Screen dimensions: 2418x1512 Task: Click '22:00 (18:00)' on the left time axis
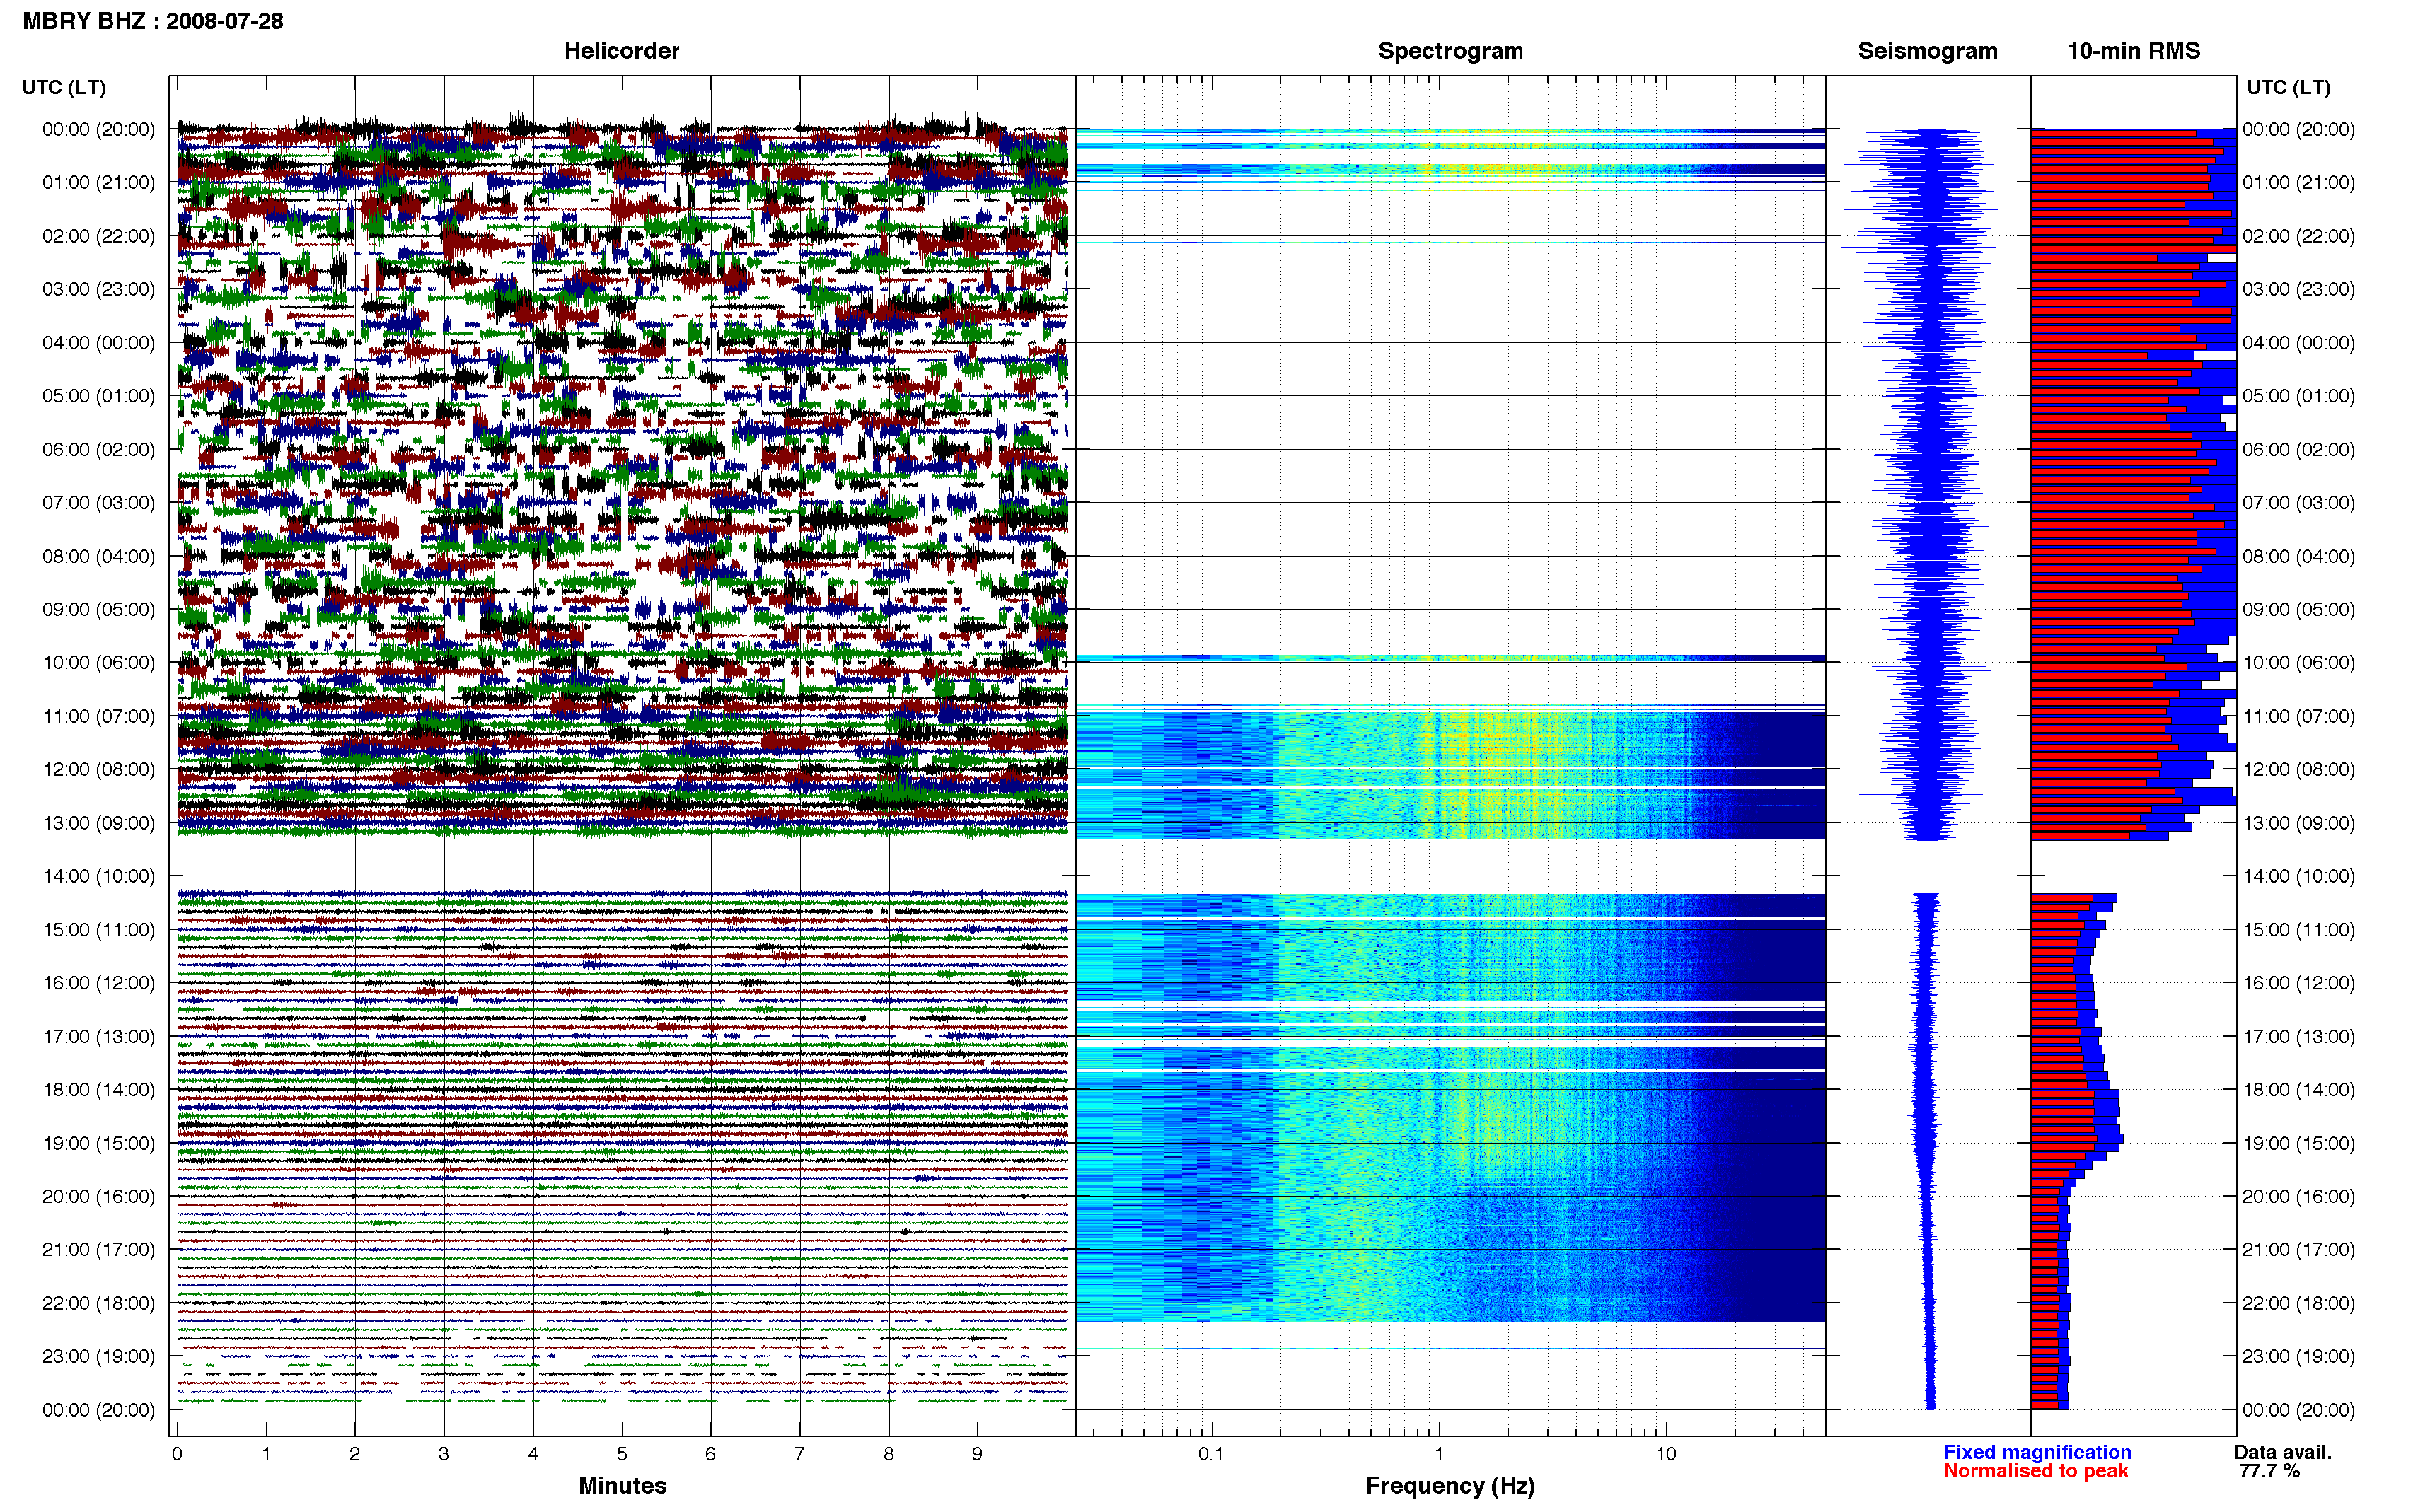pyautogui.click(x=98, y=1303)
